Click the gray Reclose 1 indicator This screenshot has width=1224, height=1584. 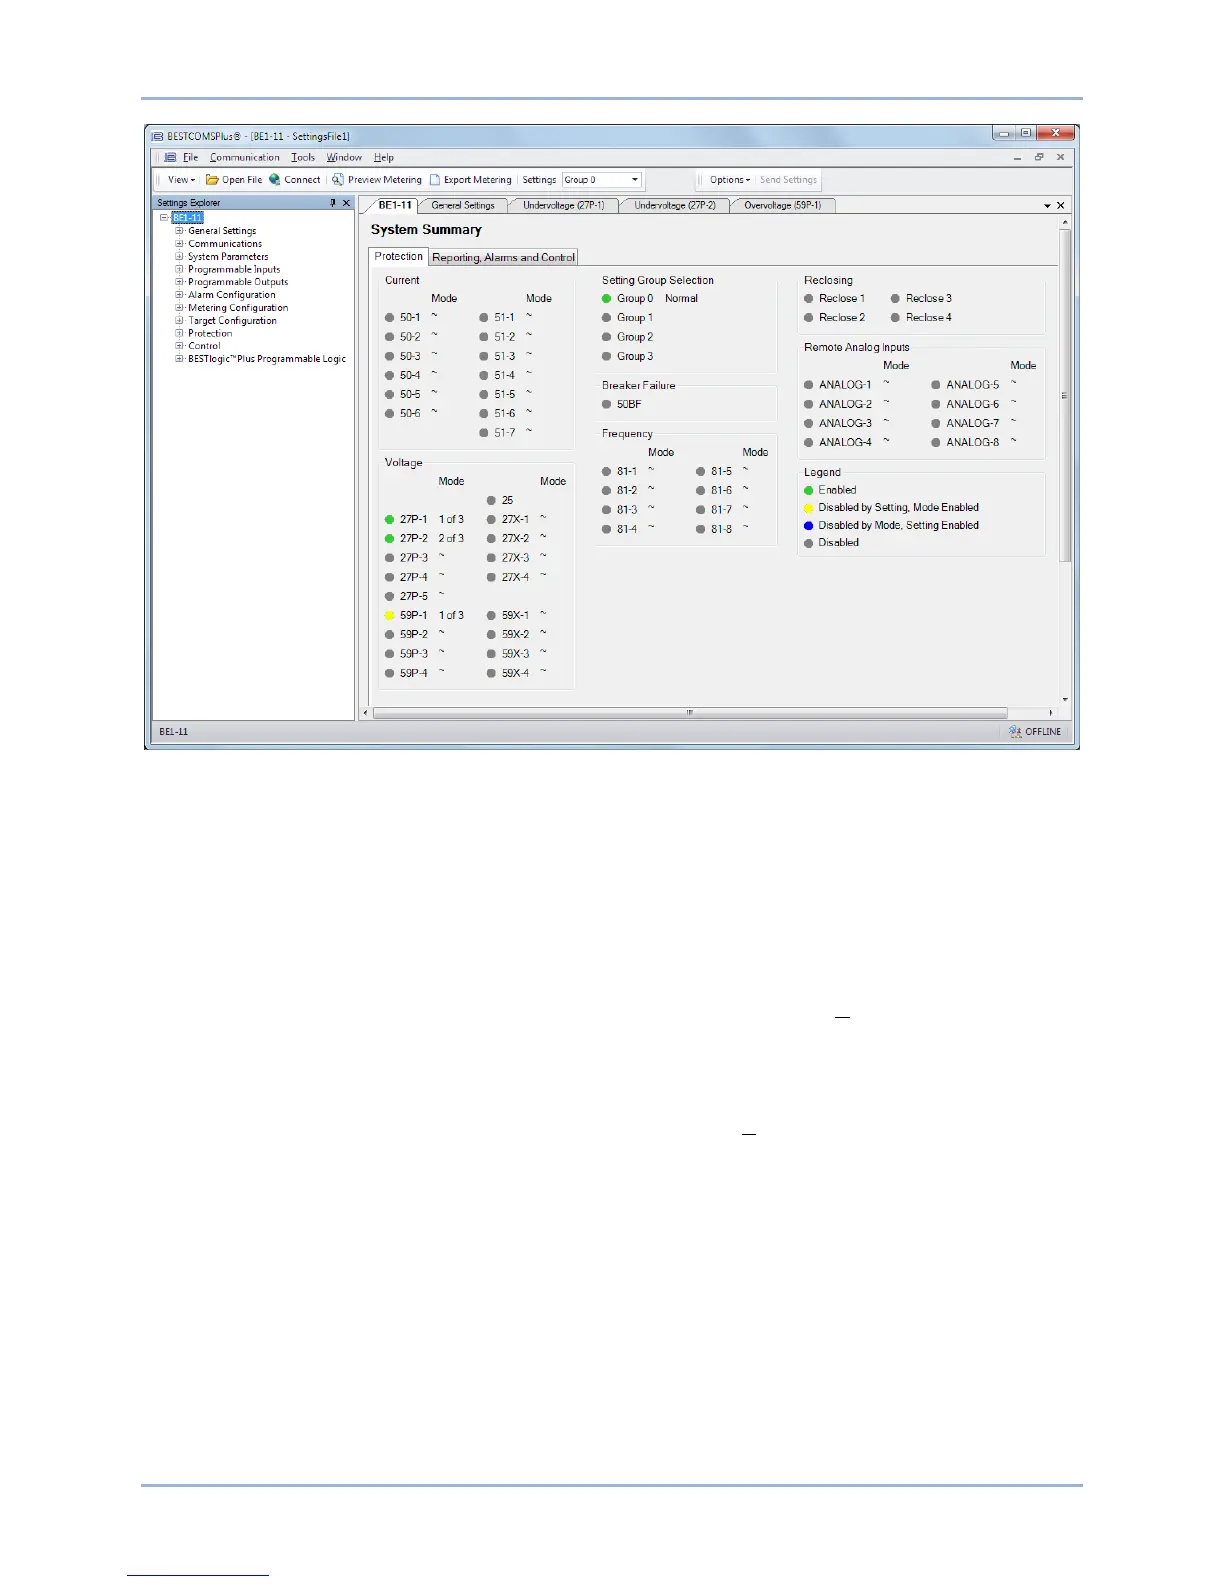click(x=809, y=299)
